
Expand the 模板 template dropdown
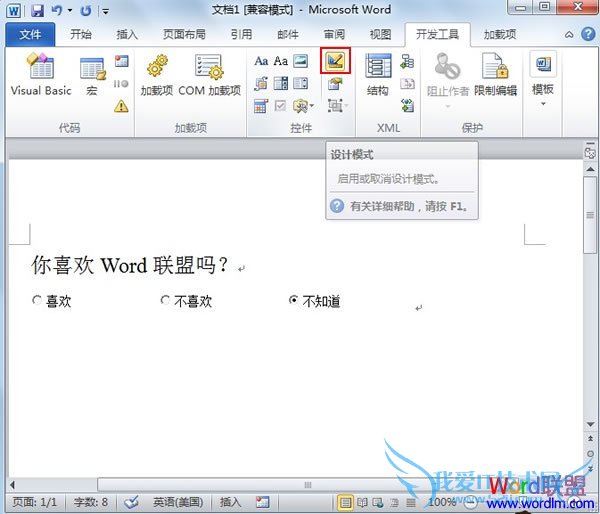point(543,80)
